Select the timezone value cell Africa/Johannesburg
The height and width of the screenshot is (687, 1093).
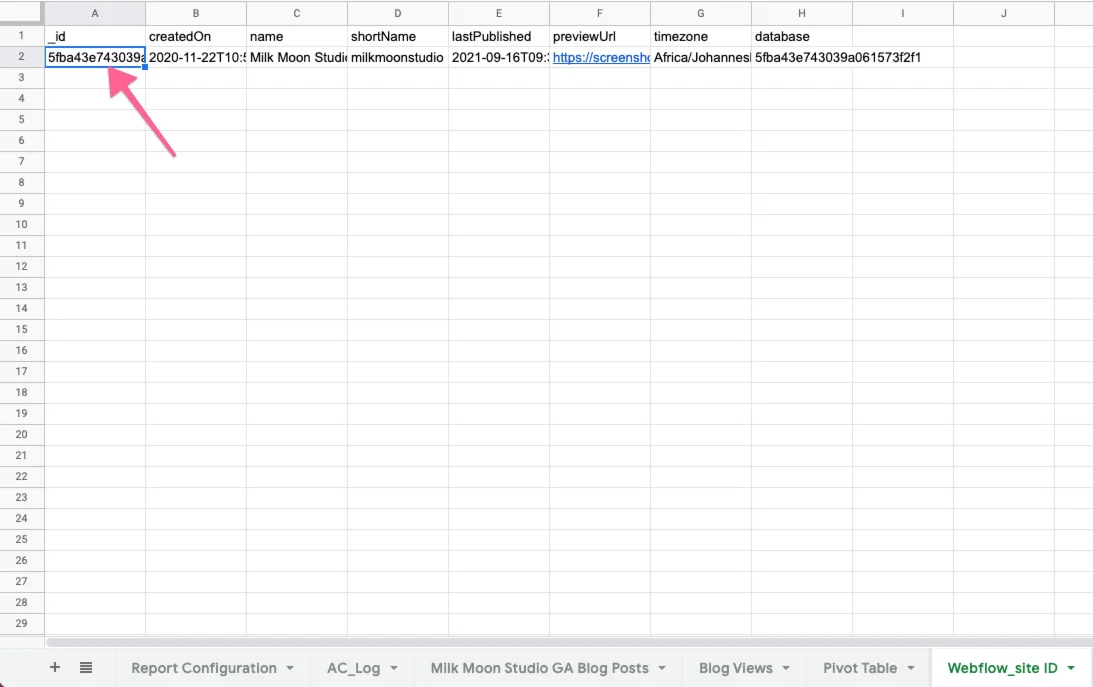pos(700,57)
